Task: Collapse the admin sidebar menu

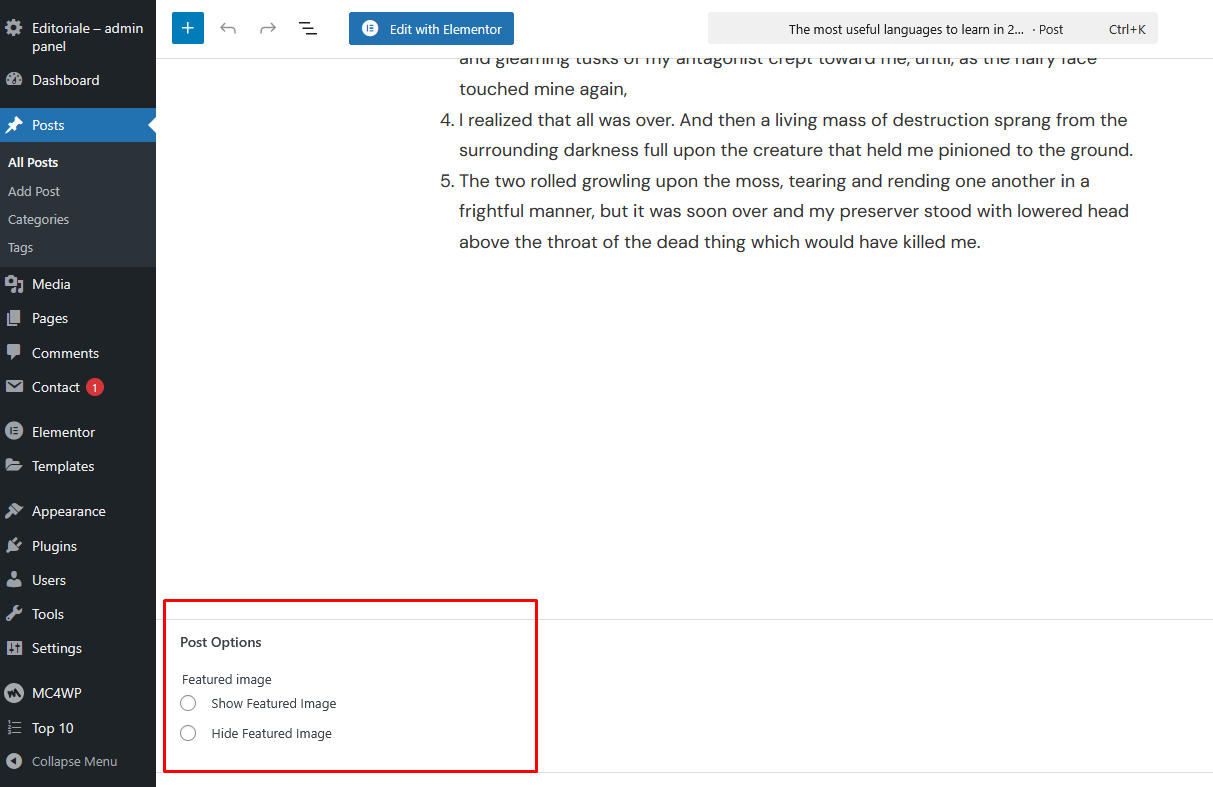Action: (x=62, y=761)
